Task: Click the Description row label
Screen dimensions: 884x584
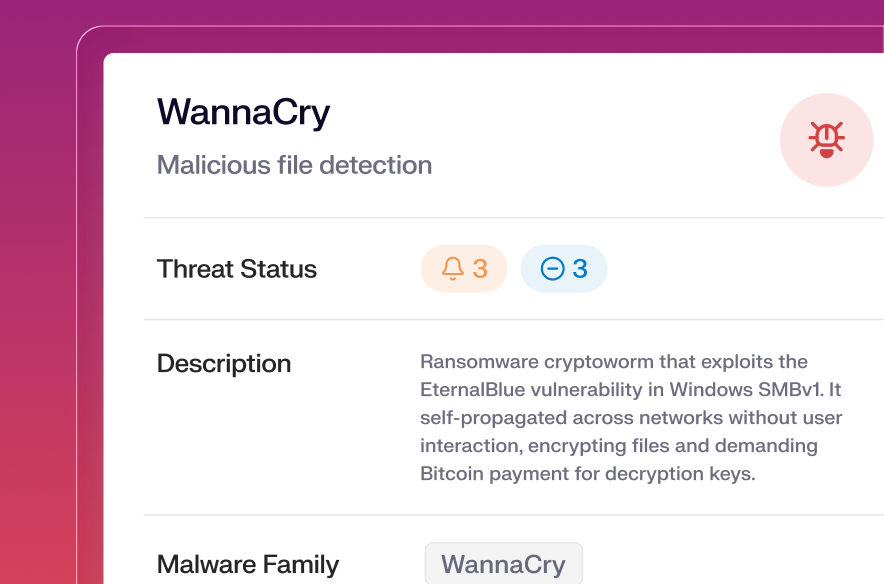Action: (x=224, y=363)
